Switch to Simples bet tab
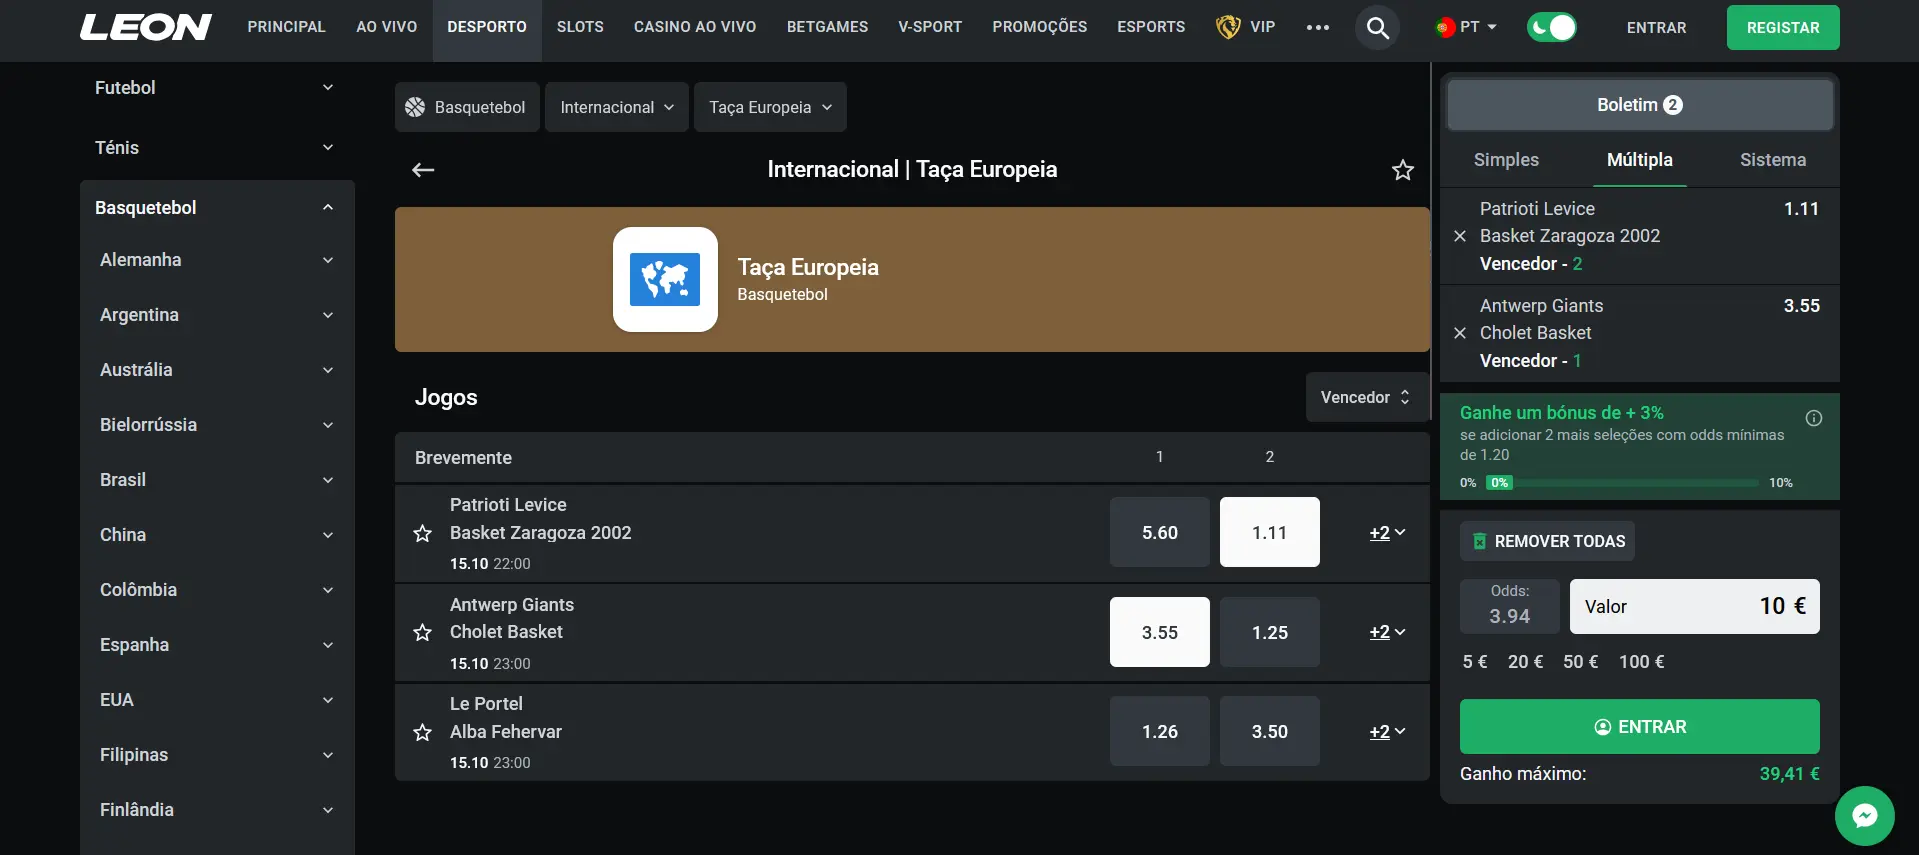This screenshot has width=1919, height=855. (x=1506, y=160)
